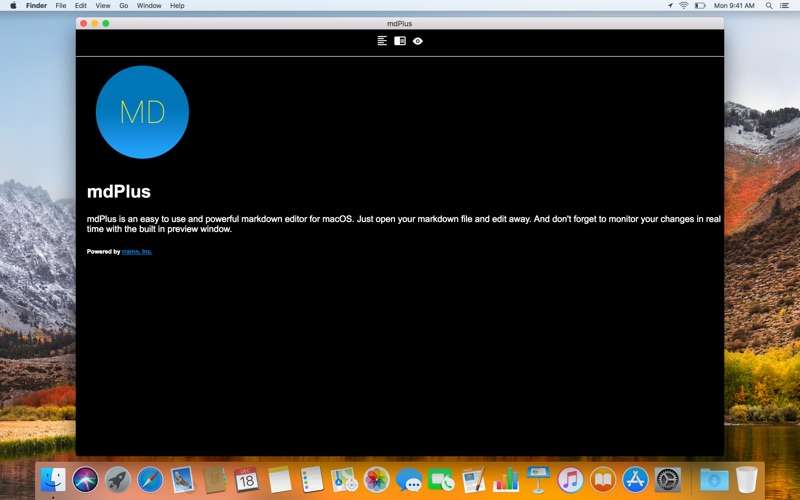The height and width of the screenshot is (500, 800).
Task: Open iBooks from the Dock
Action: (x=603, y=480)
